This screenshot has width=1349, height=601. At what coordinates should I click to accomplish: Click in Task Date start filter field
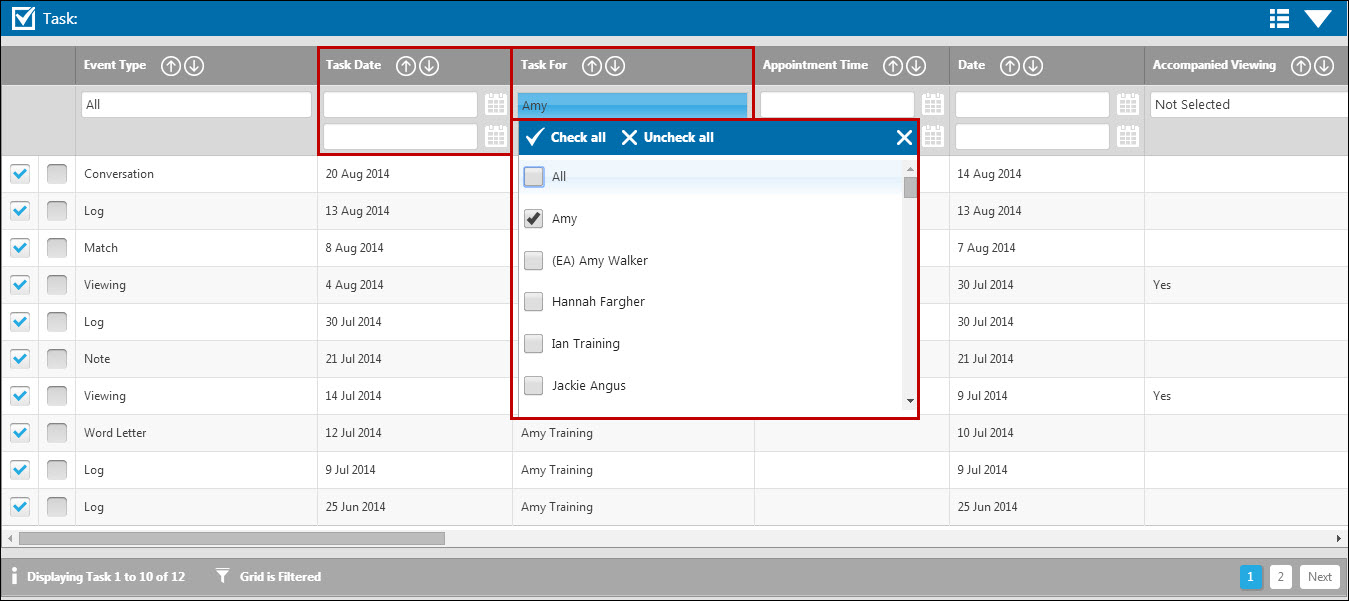(400, 105)
